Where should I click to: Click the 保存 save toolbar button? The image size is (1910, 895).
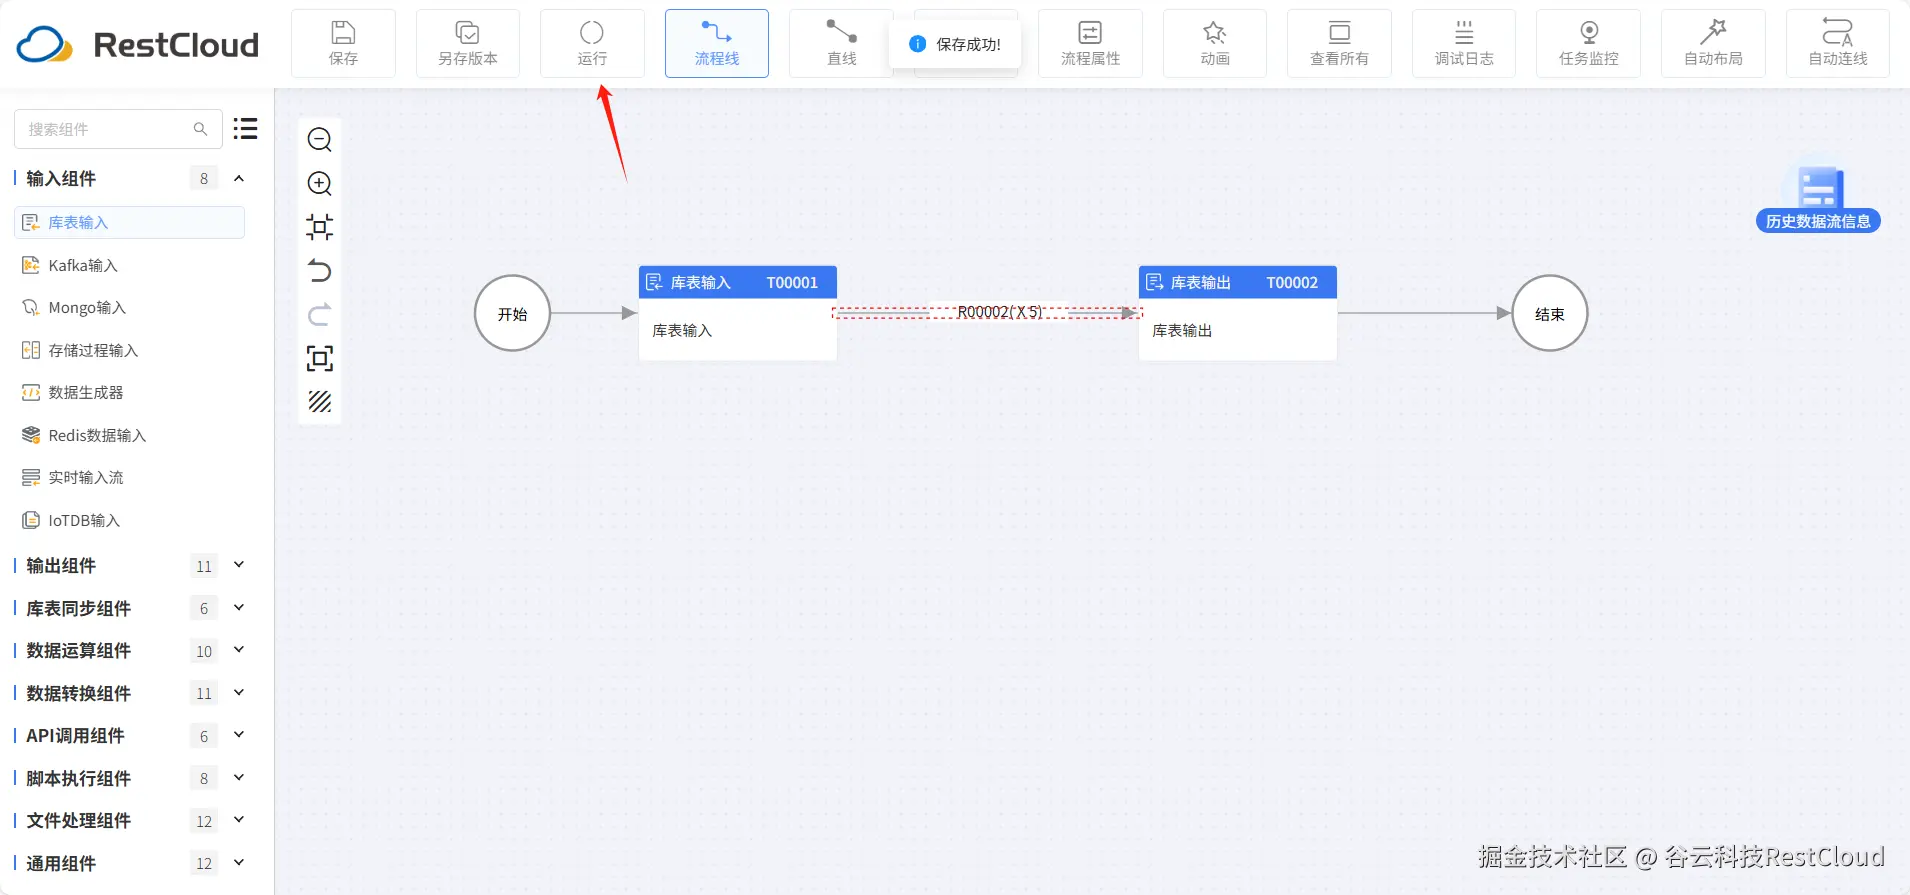point(343,44)
